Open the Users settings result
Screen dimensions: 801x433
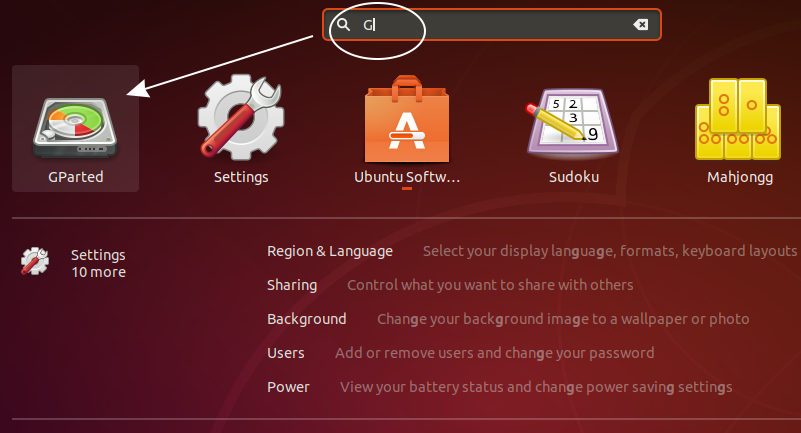point(286,353)
